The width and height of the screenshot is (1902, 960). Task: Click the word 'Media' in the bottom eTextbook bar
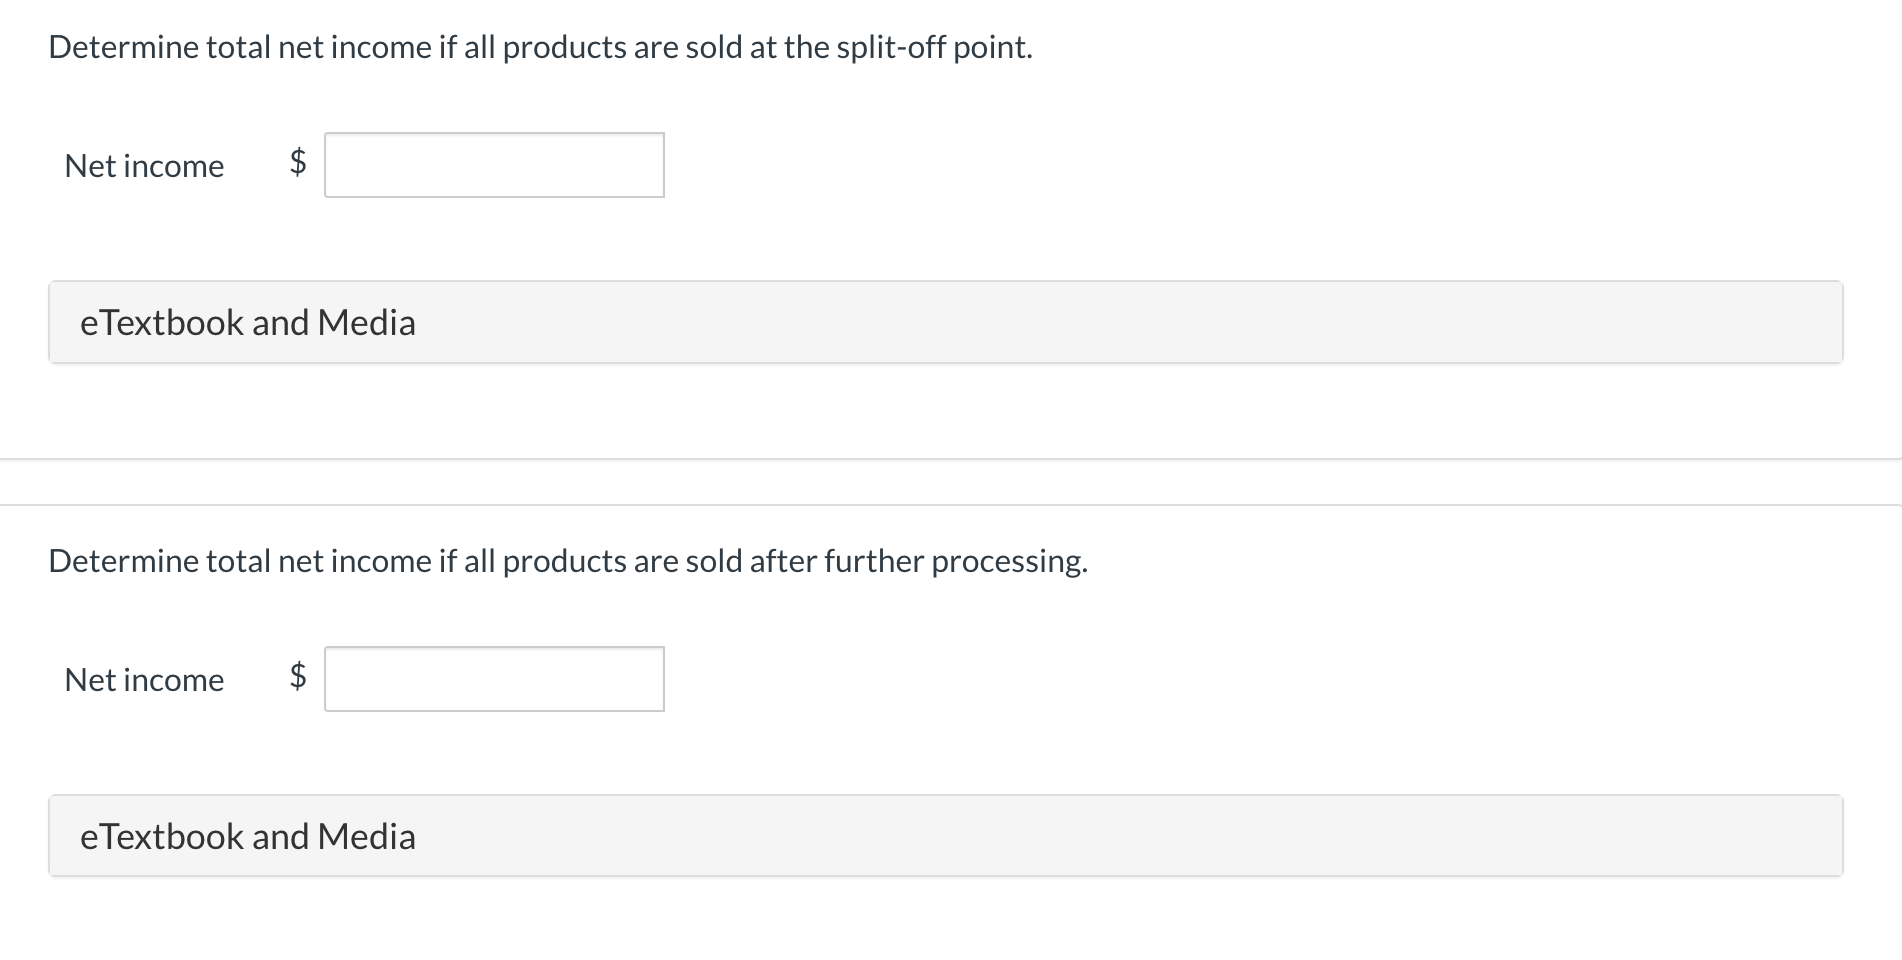coord(366,836)
